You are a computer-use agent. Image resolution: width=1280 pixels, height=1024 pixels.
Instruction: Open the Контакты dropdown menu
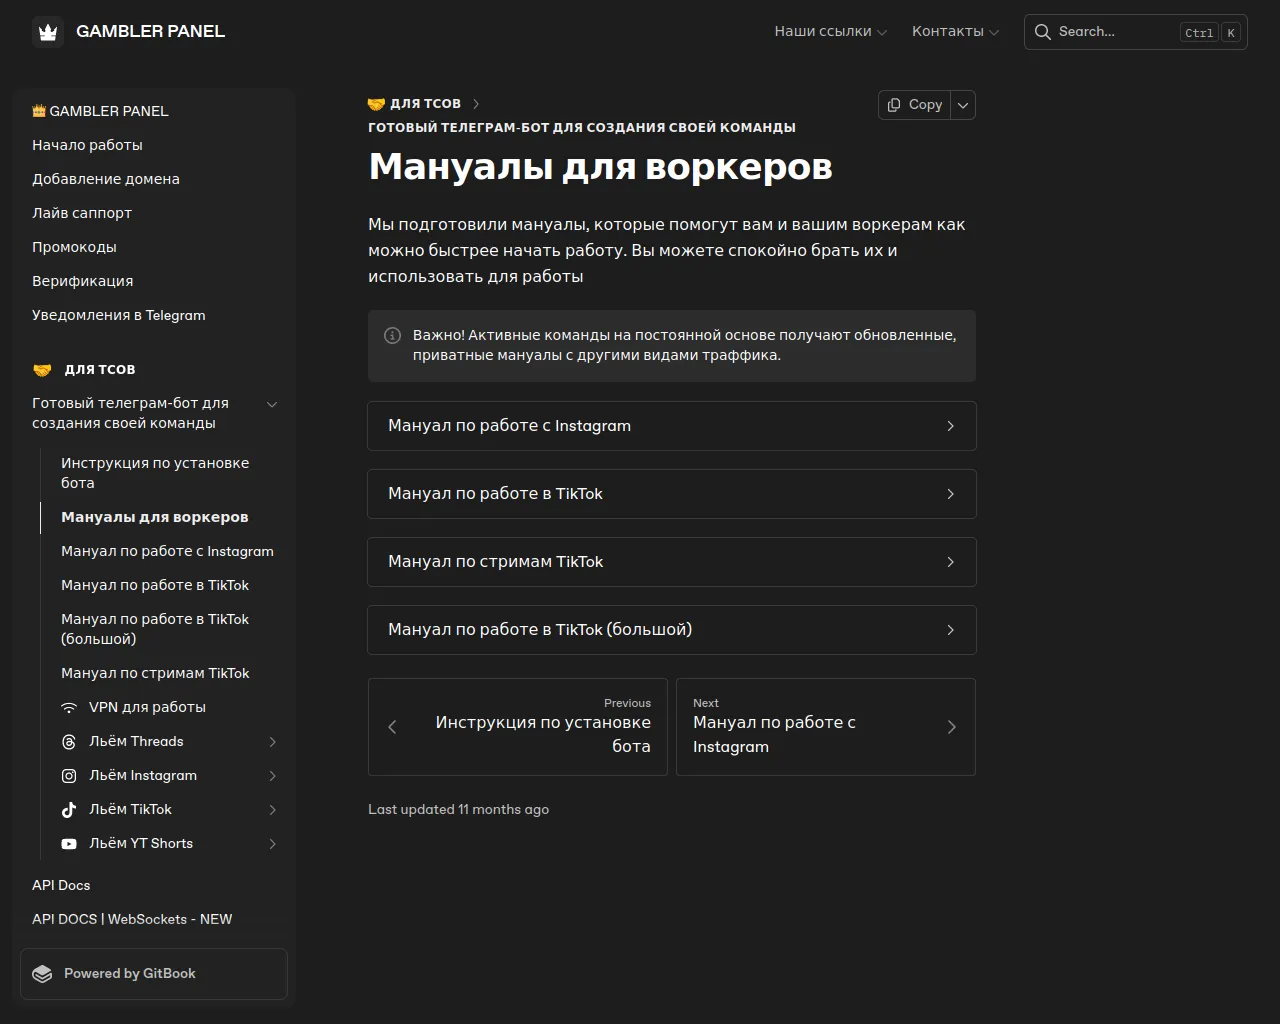click(955, 32)
